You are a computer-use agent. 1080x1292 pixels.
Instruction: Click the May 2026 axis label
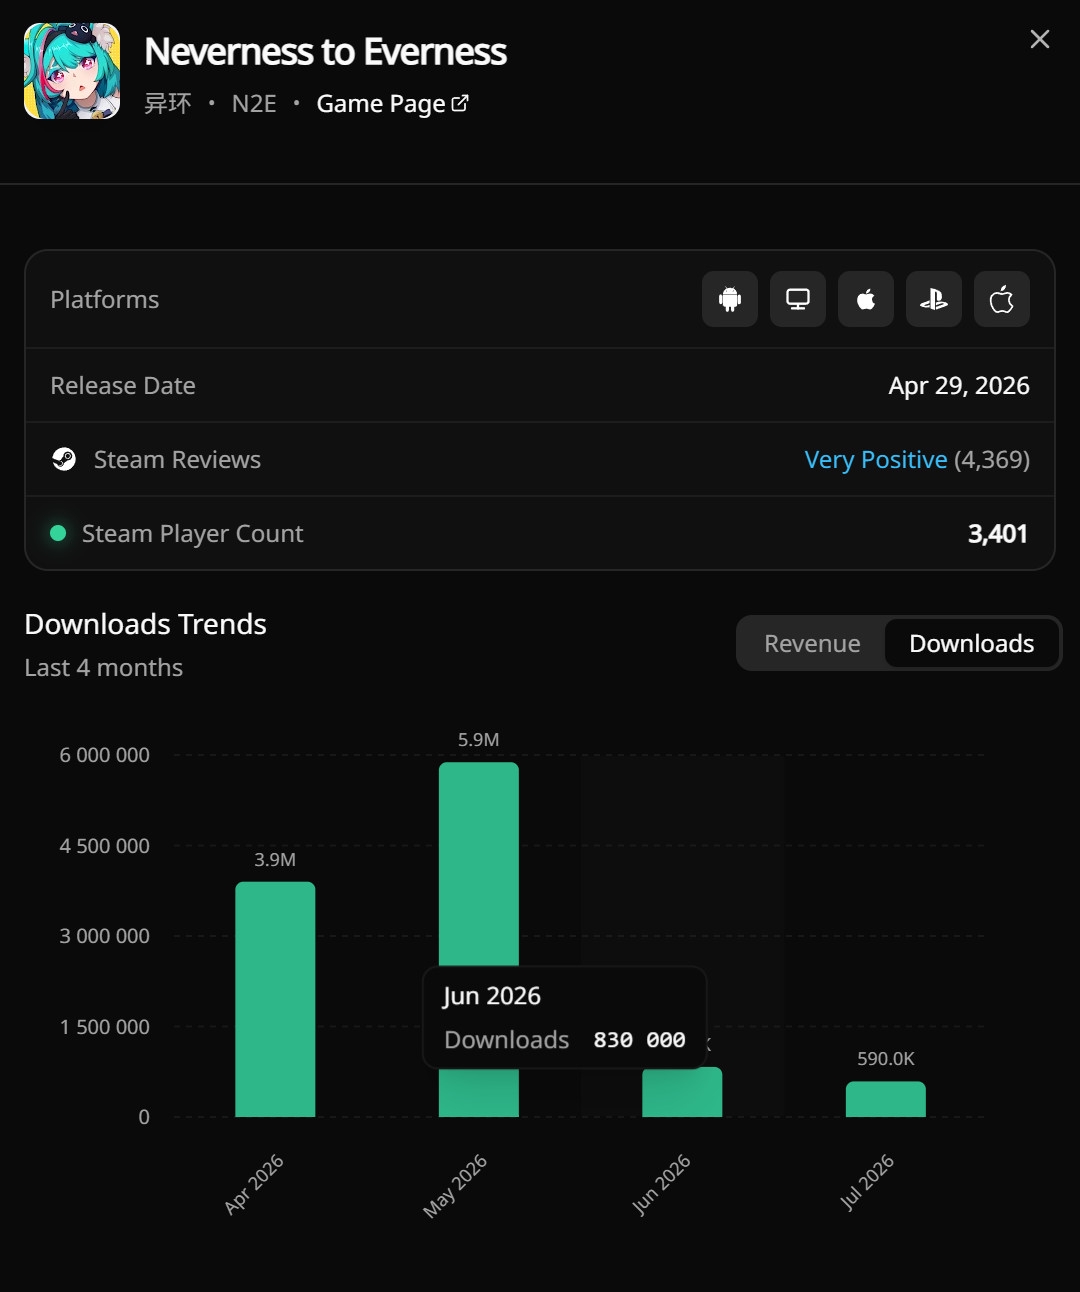point(455,1186)
